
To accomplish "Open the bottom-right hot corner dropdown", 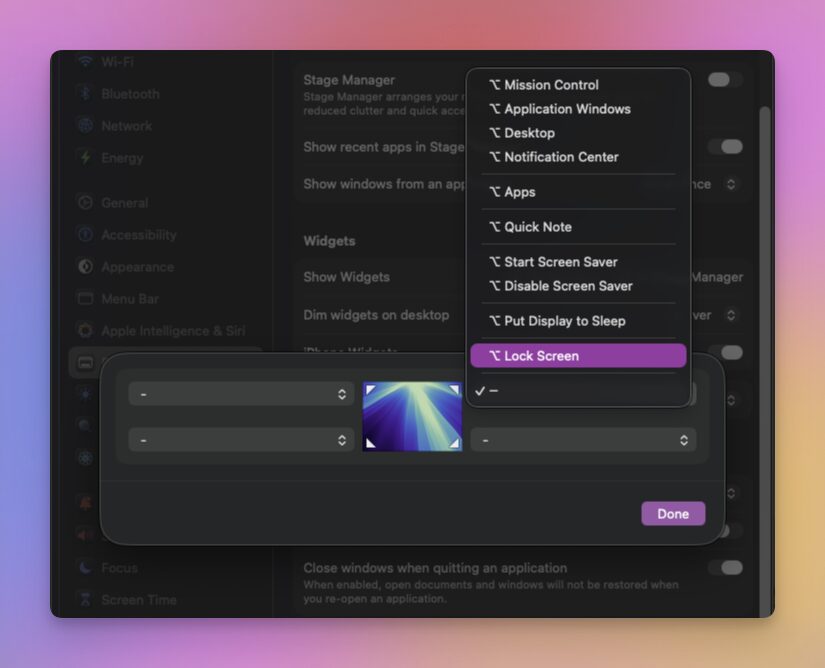I will coord(583,440).
